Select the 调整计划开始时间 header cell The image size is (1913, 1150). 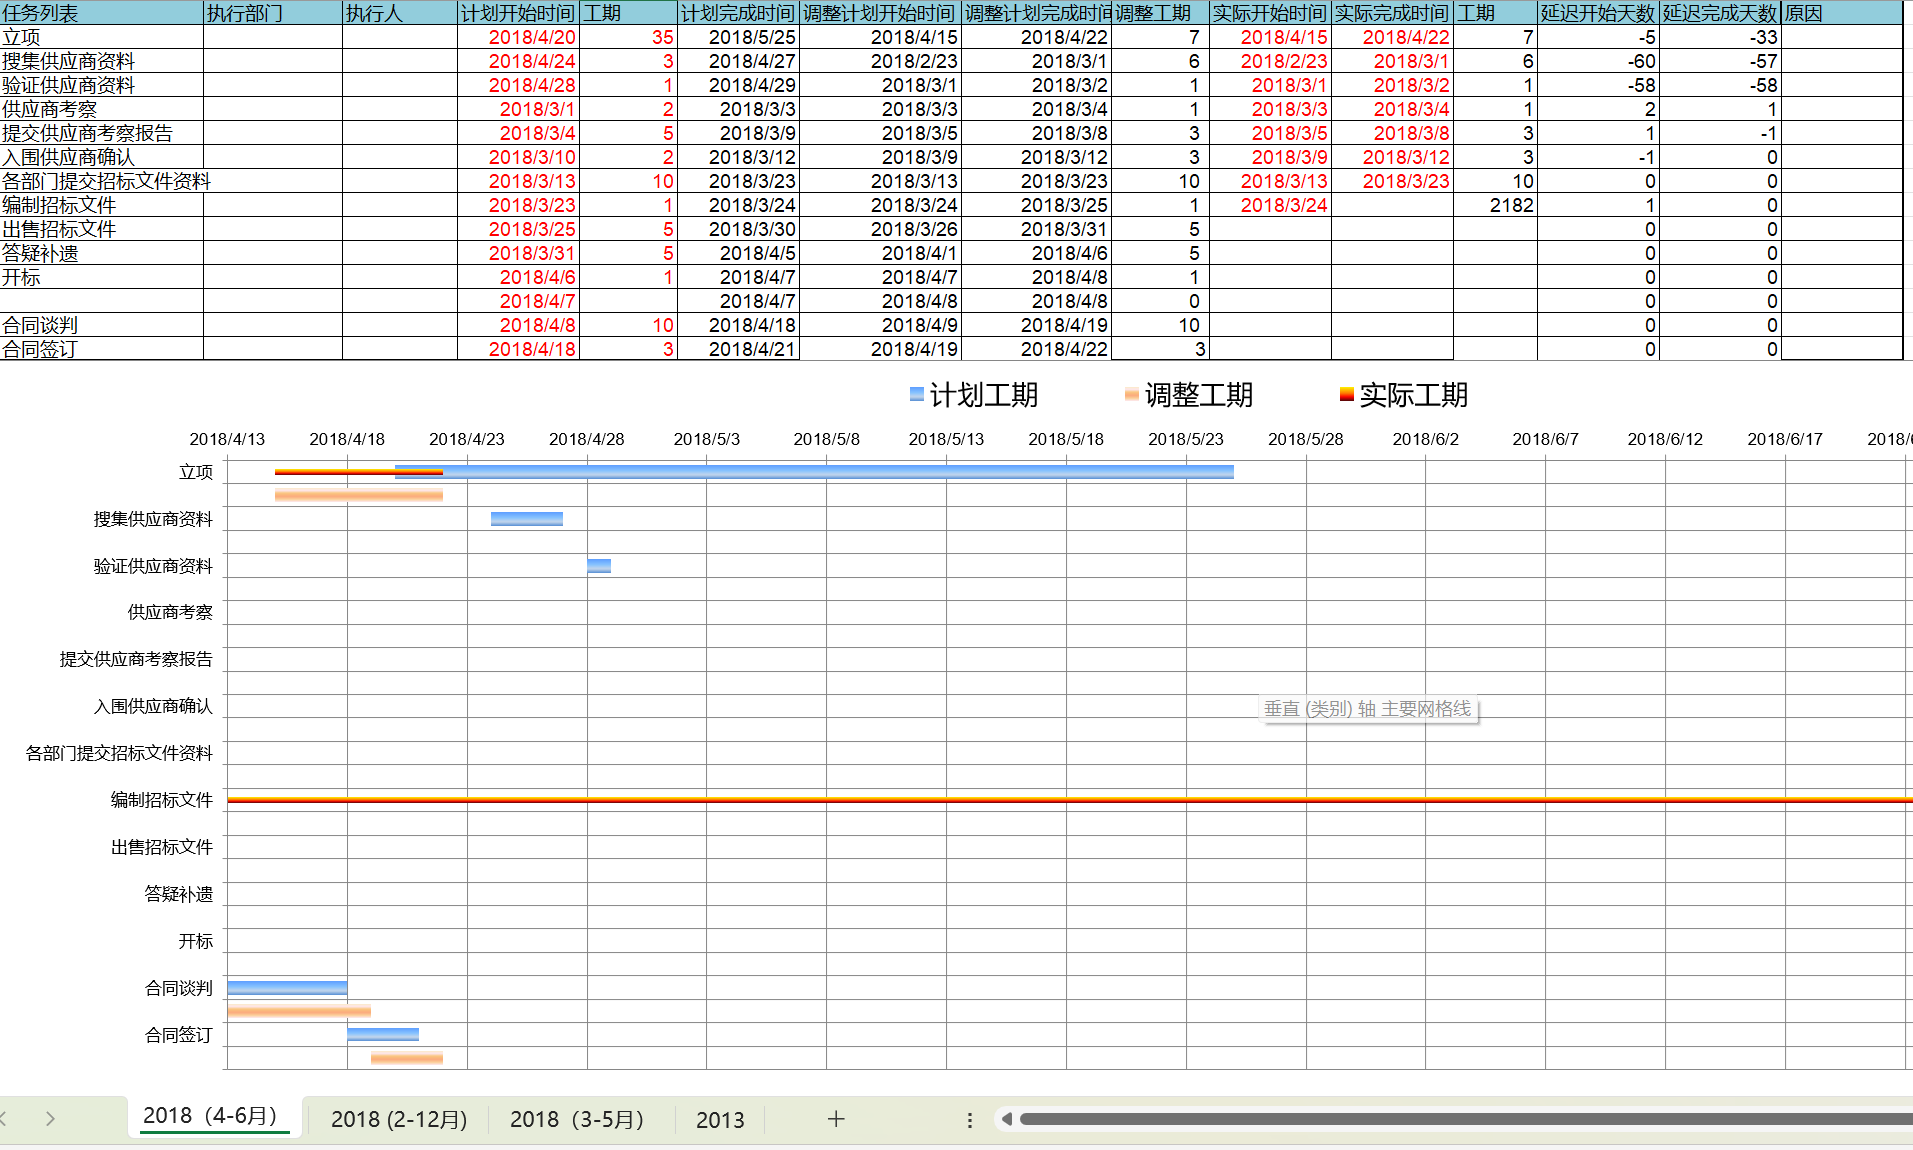[880, 13]
